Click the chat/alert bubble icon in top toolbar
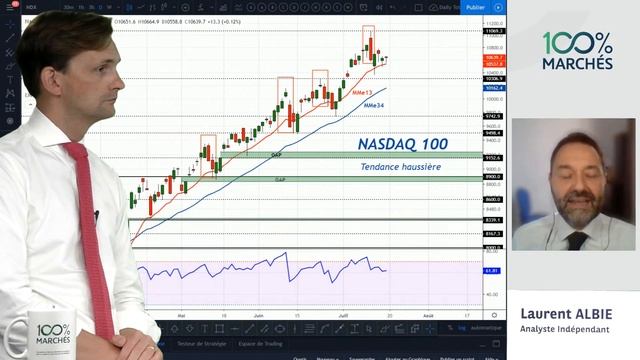 tap(363, 7)
